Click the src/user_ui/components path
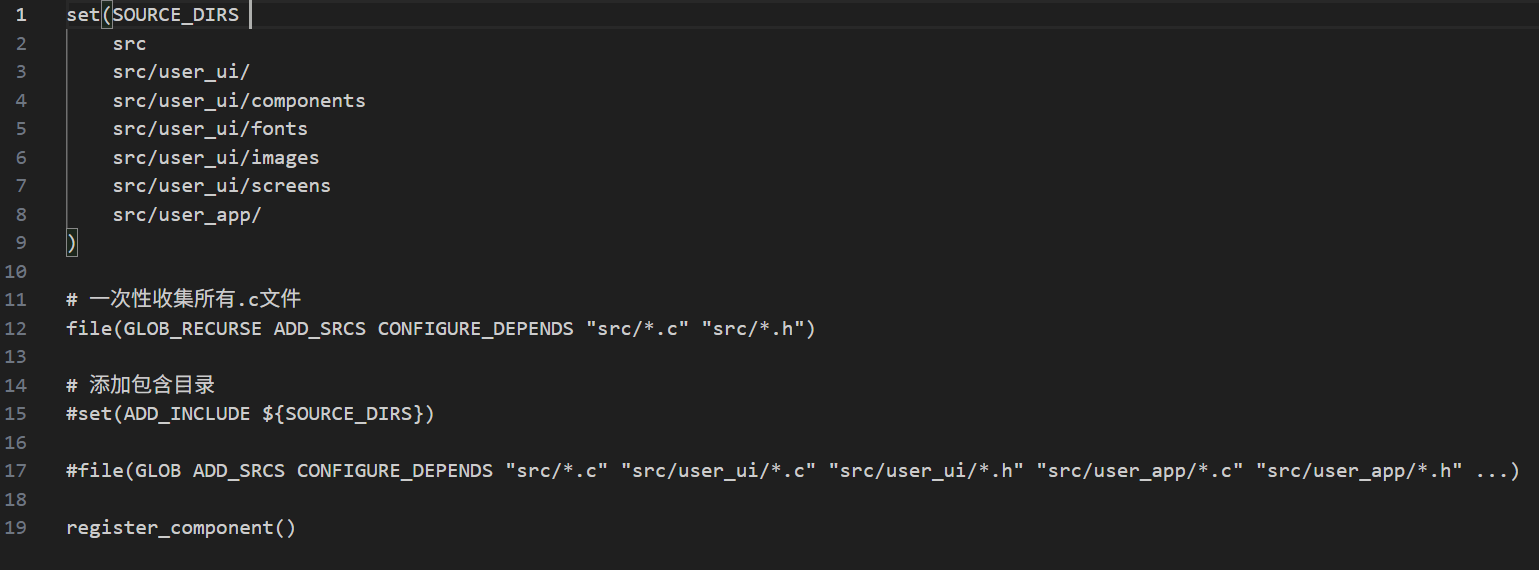 (x=239, y=101)
